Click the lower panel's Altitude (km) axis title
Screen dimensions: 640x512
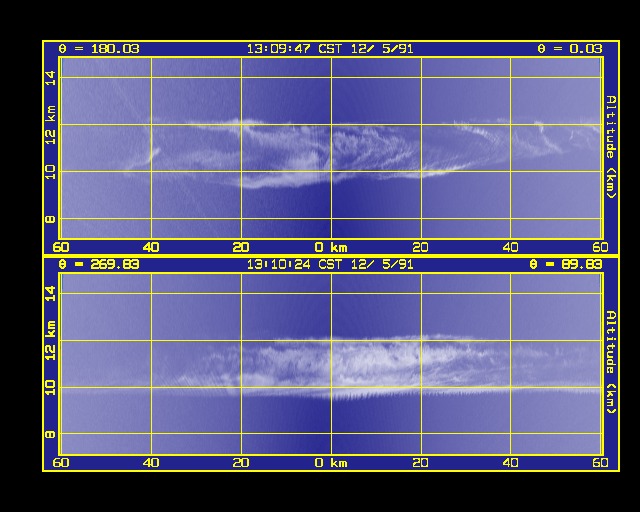click(x=611, y=362)
